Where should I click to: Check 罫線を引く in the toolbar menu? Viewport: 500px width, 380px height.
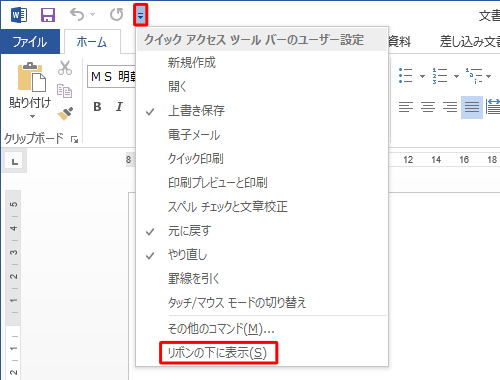pos(262,279)
